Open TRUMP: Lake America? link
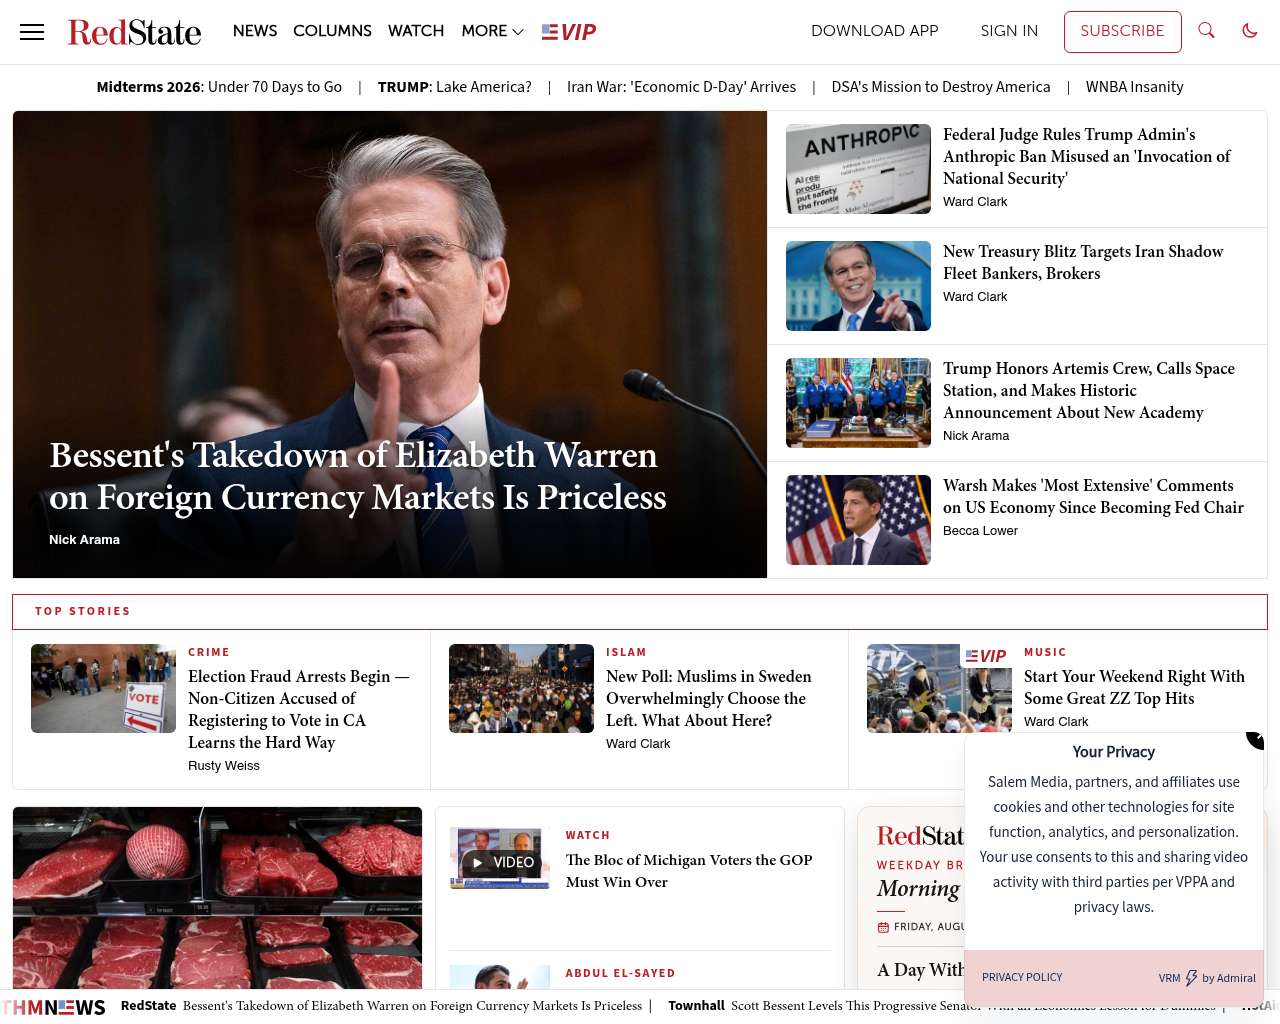The width and height of the screenshot is (1280, 1024). [x=455, y=87]
